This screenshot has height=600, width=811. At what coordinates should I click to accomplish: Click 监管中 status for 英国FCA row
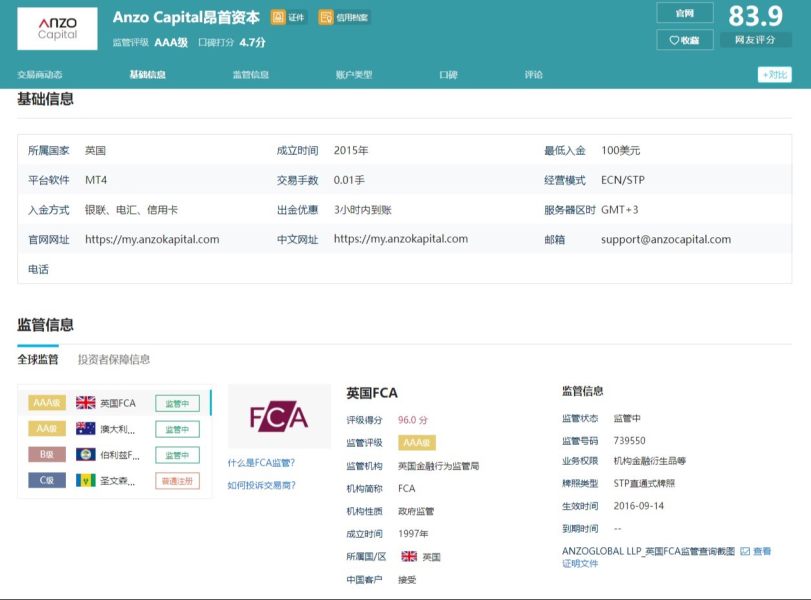click(177, 403)
